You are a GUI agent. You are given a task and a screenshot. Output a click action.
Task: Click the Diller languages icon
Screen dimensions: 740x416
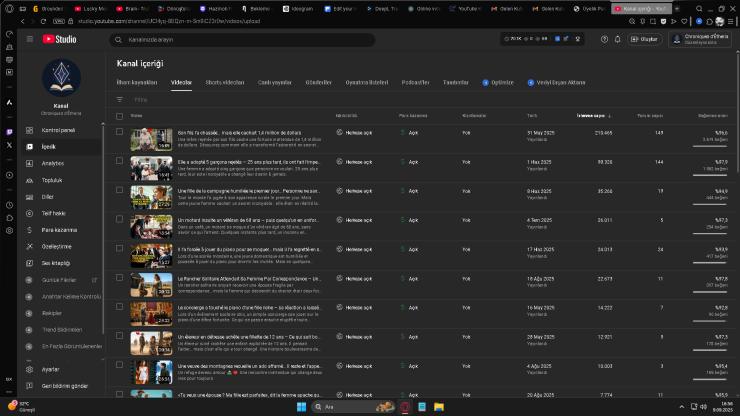point(29,197)
